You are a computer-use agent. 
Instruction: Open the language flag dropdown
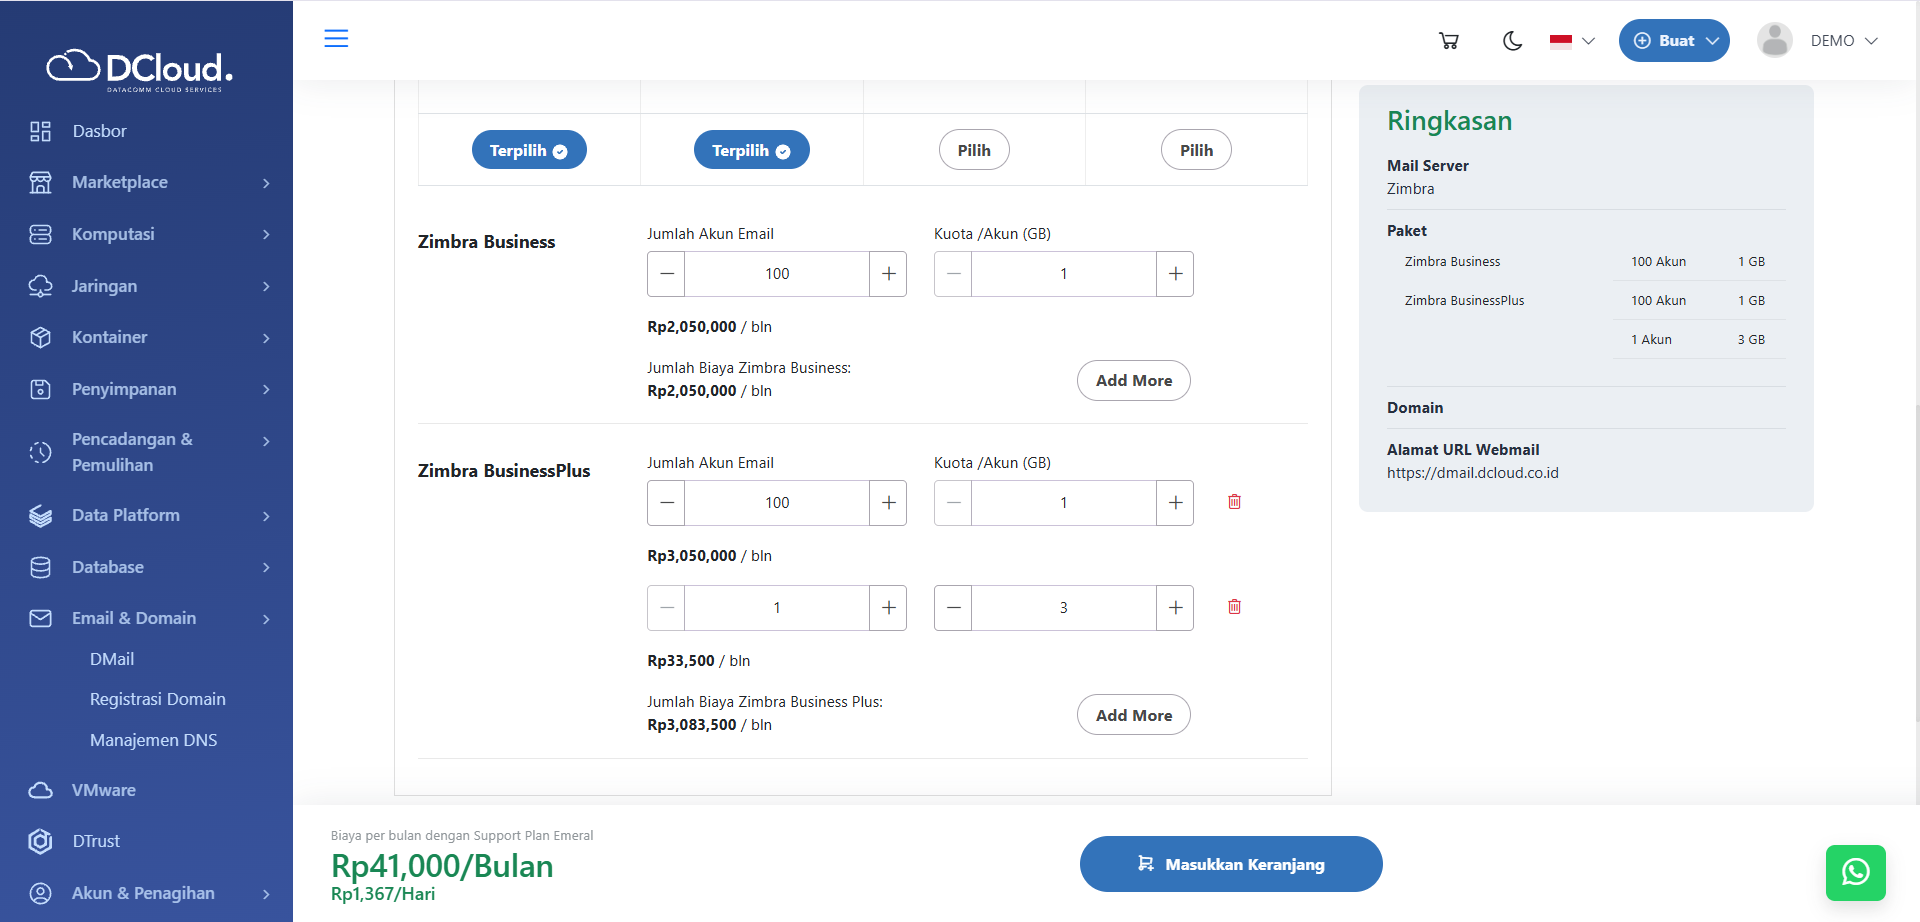[1572, 41]
